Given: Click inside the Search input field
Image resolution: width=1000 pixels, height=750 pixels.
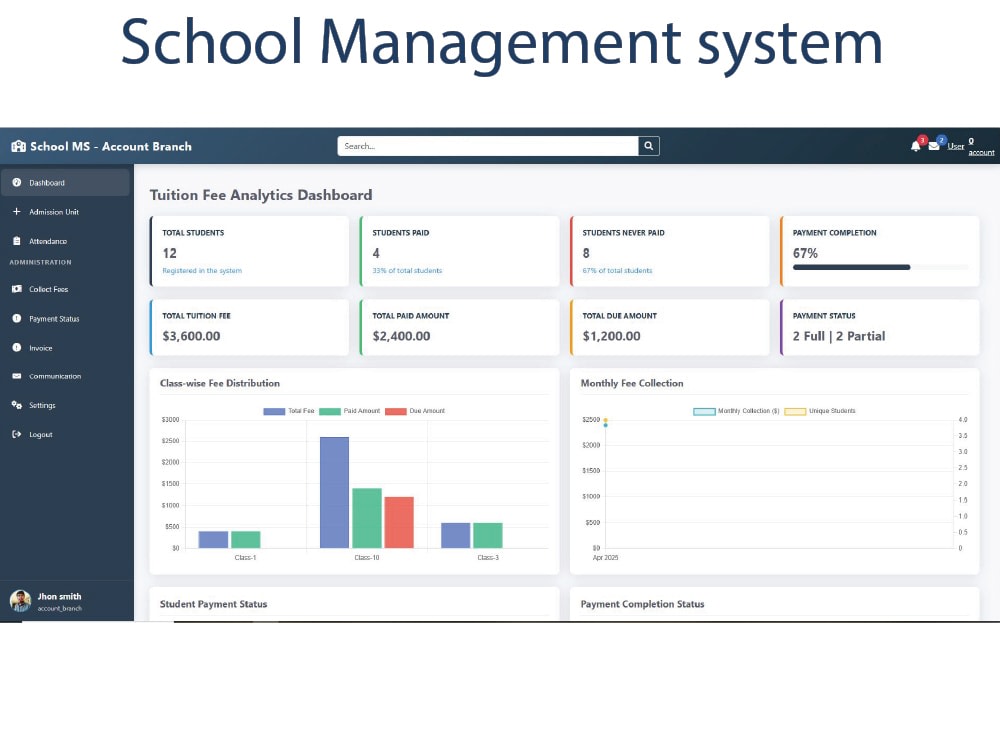Looking at the screenshot, I should click(x=488, y=146).
